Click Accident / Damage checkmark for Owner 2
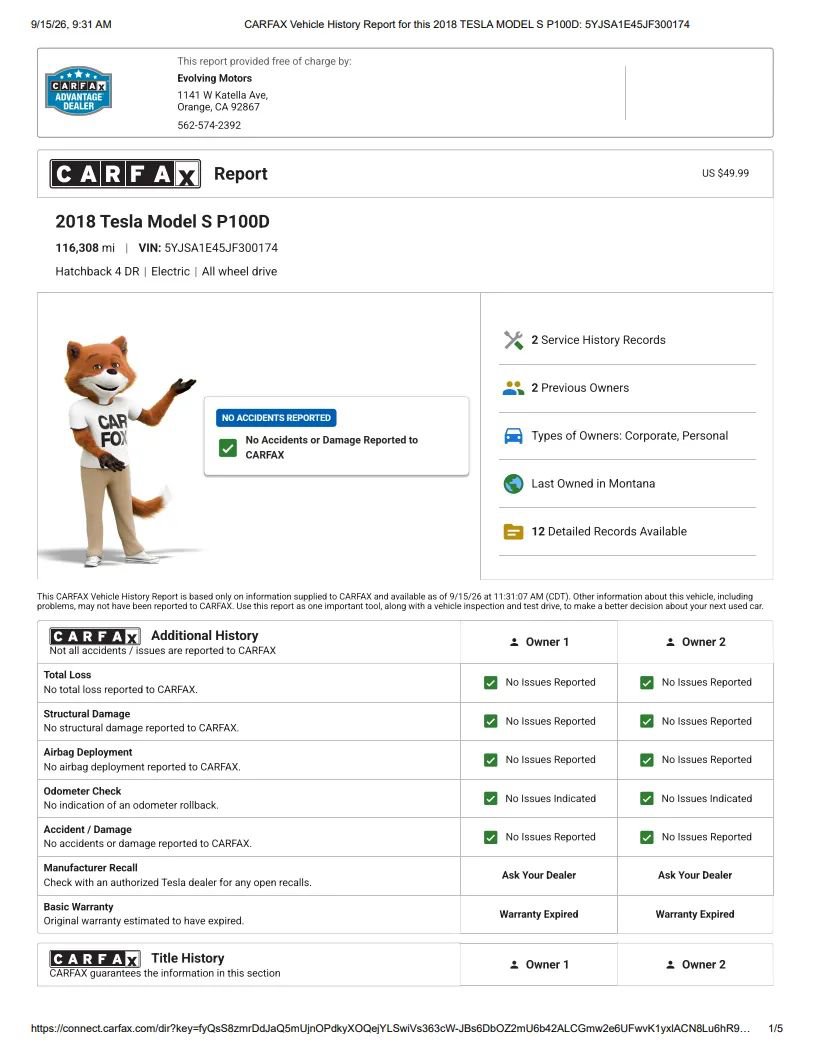This screenshot has height=1052, width=814. (647, 837)
